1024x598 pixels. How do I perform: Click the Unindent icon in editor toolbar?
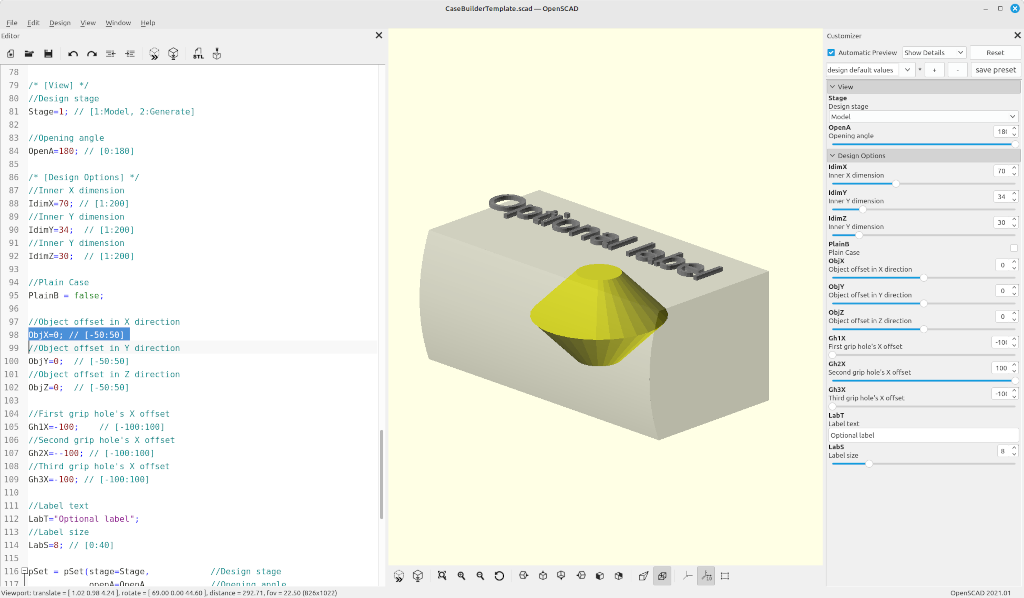(110, 54)
